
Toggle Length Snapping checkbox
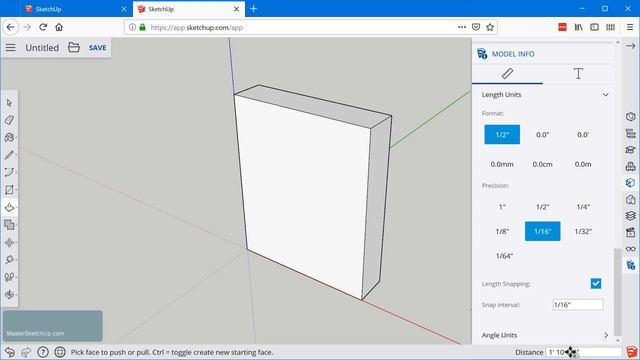coord(596,283)
